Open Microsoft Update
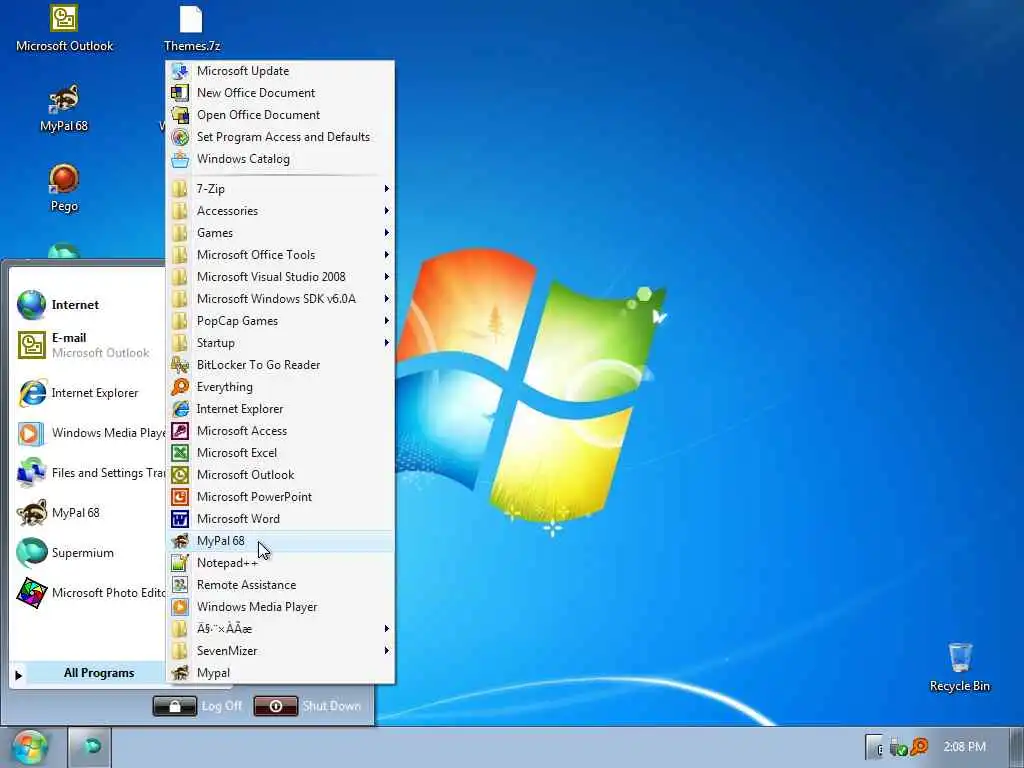 point(280,71)
